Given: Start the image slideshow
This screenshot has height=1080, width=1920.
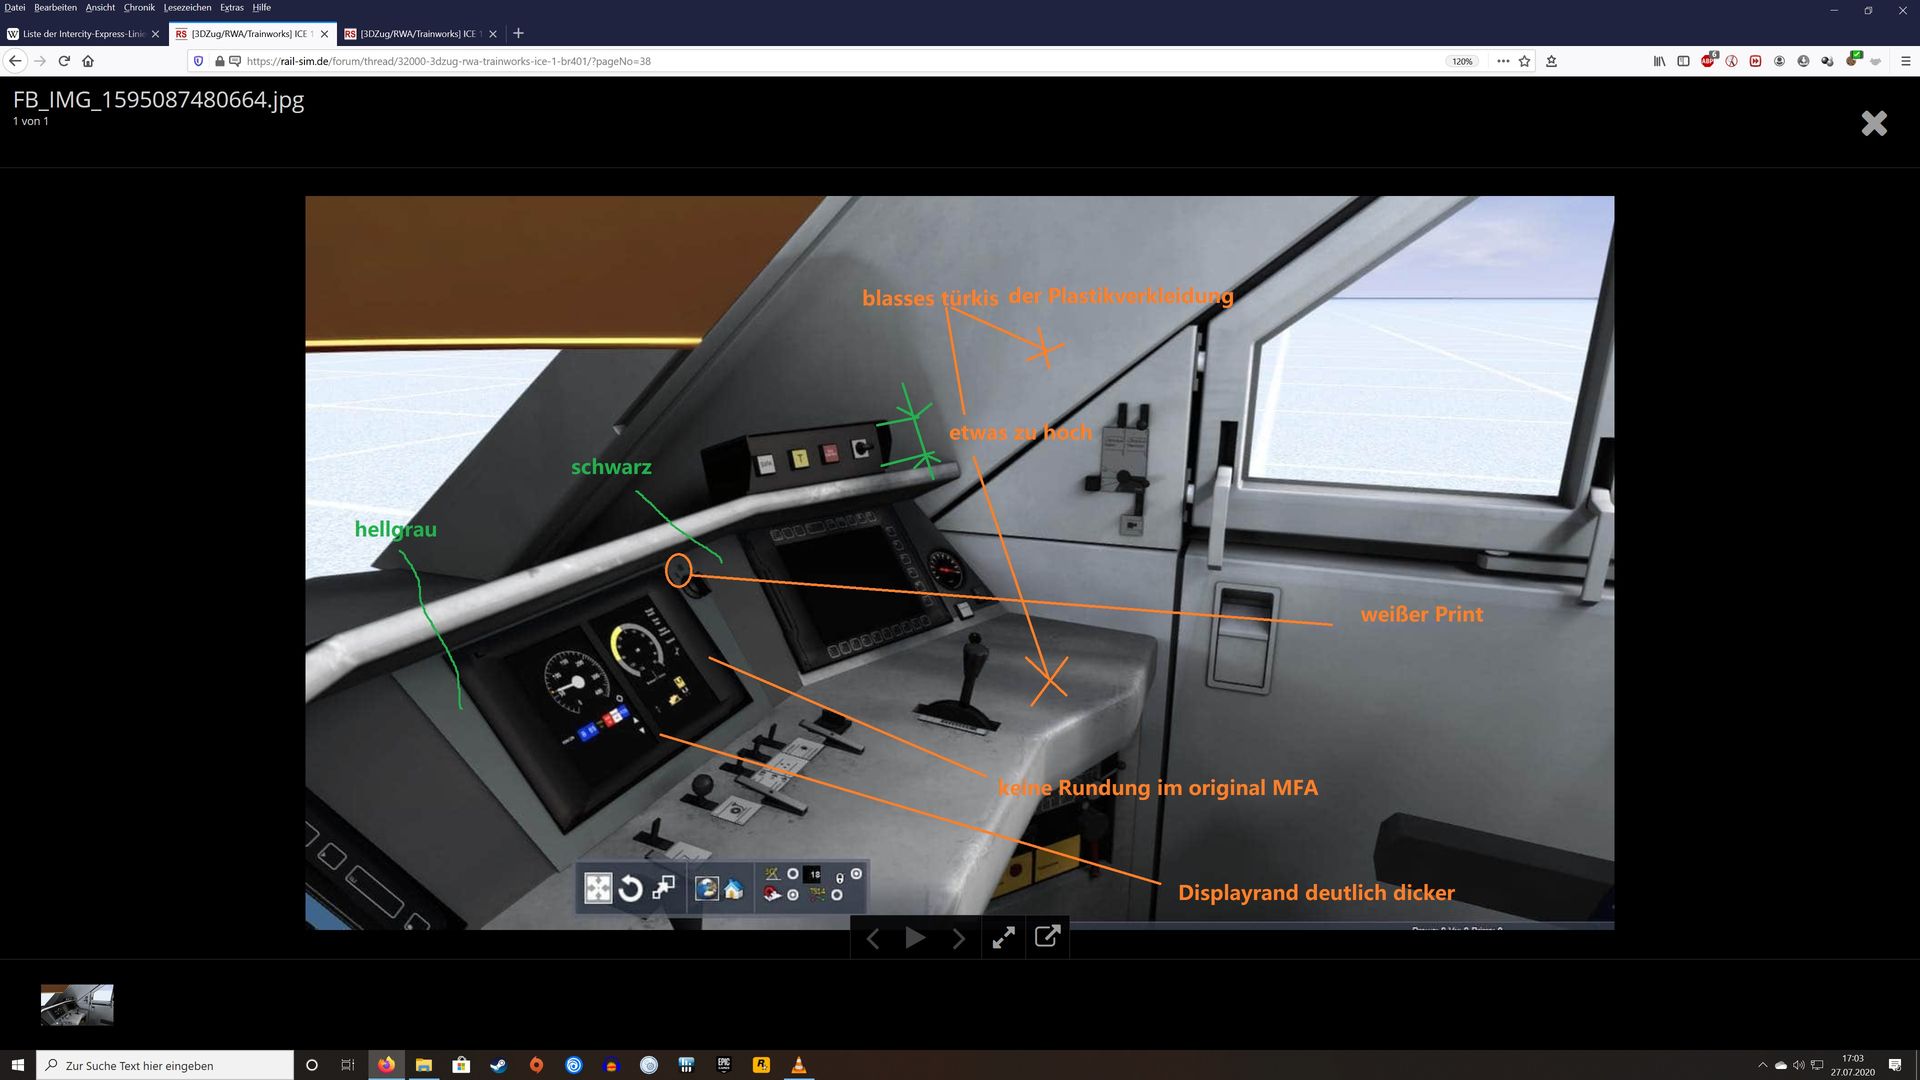Looking at the screenshot, I should 915,938.
